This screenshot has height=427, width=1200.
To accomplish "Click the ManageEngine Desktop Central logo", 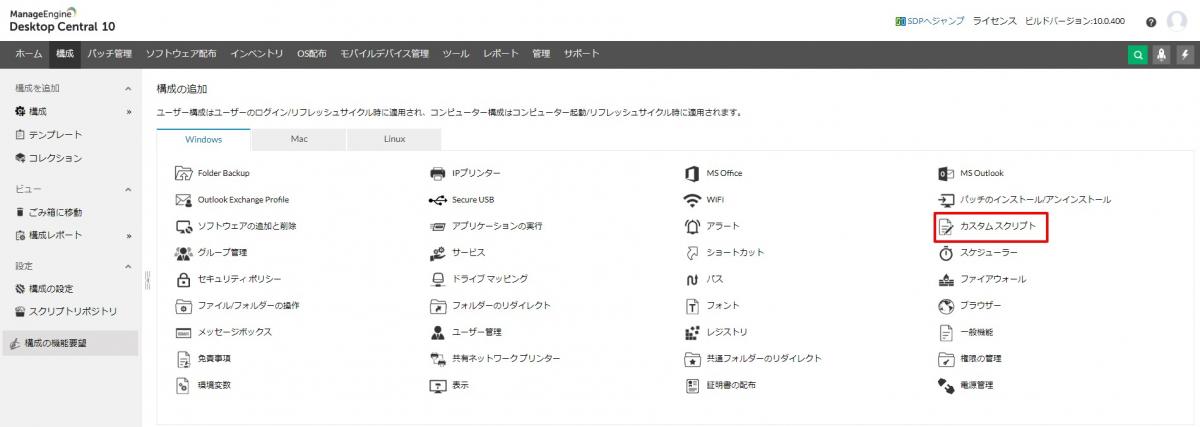I will point(60,20).
